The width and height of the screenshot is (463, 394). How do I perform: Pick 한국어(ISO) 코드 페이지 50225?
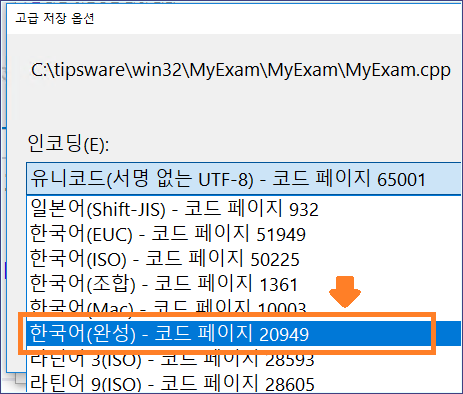click(244, 259)
